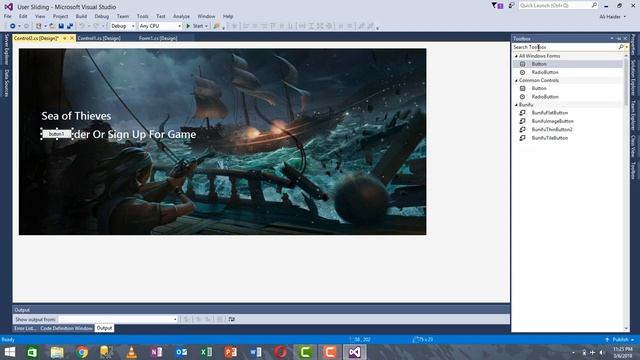Click the Save All icon in the toolbar

[70, 26]
